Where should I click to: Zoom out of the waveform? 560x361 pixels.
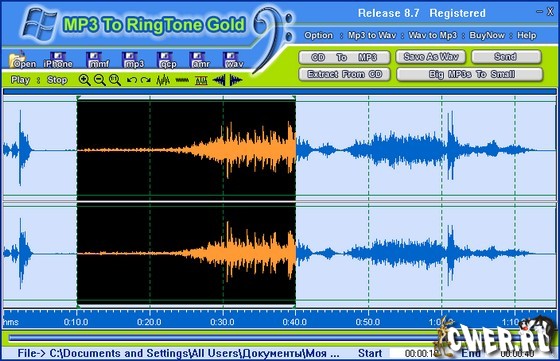click(x=99, y=80)
